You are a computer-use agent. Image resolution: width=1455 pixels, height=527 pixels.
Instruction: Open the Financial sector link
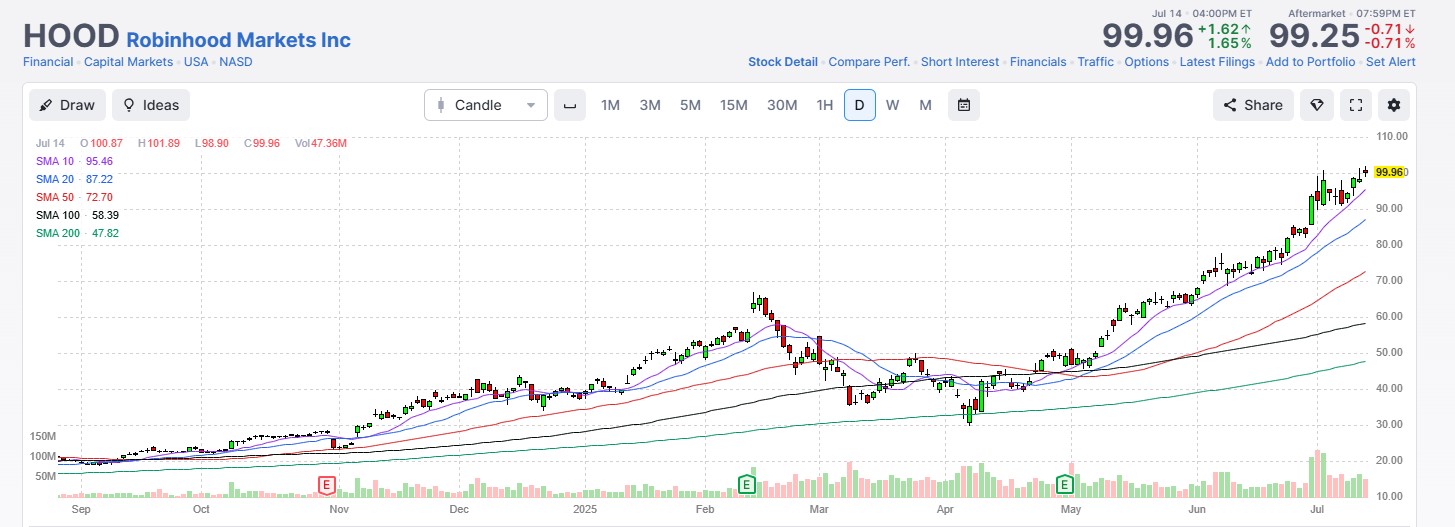click(x=48, y=62)
